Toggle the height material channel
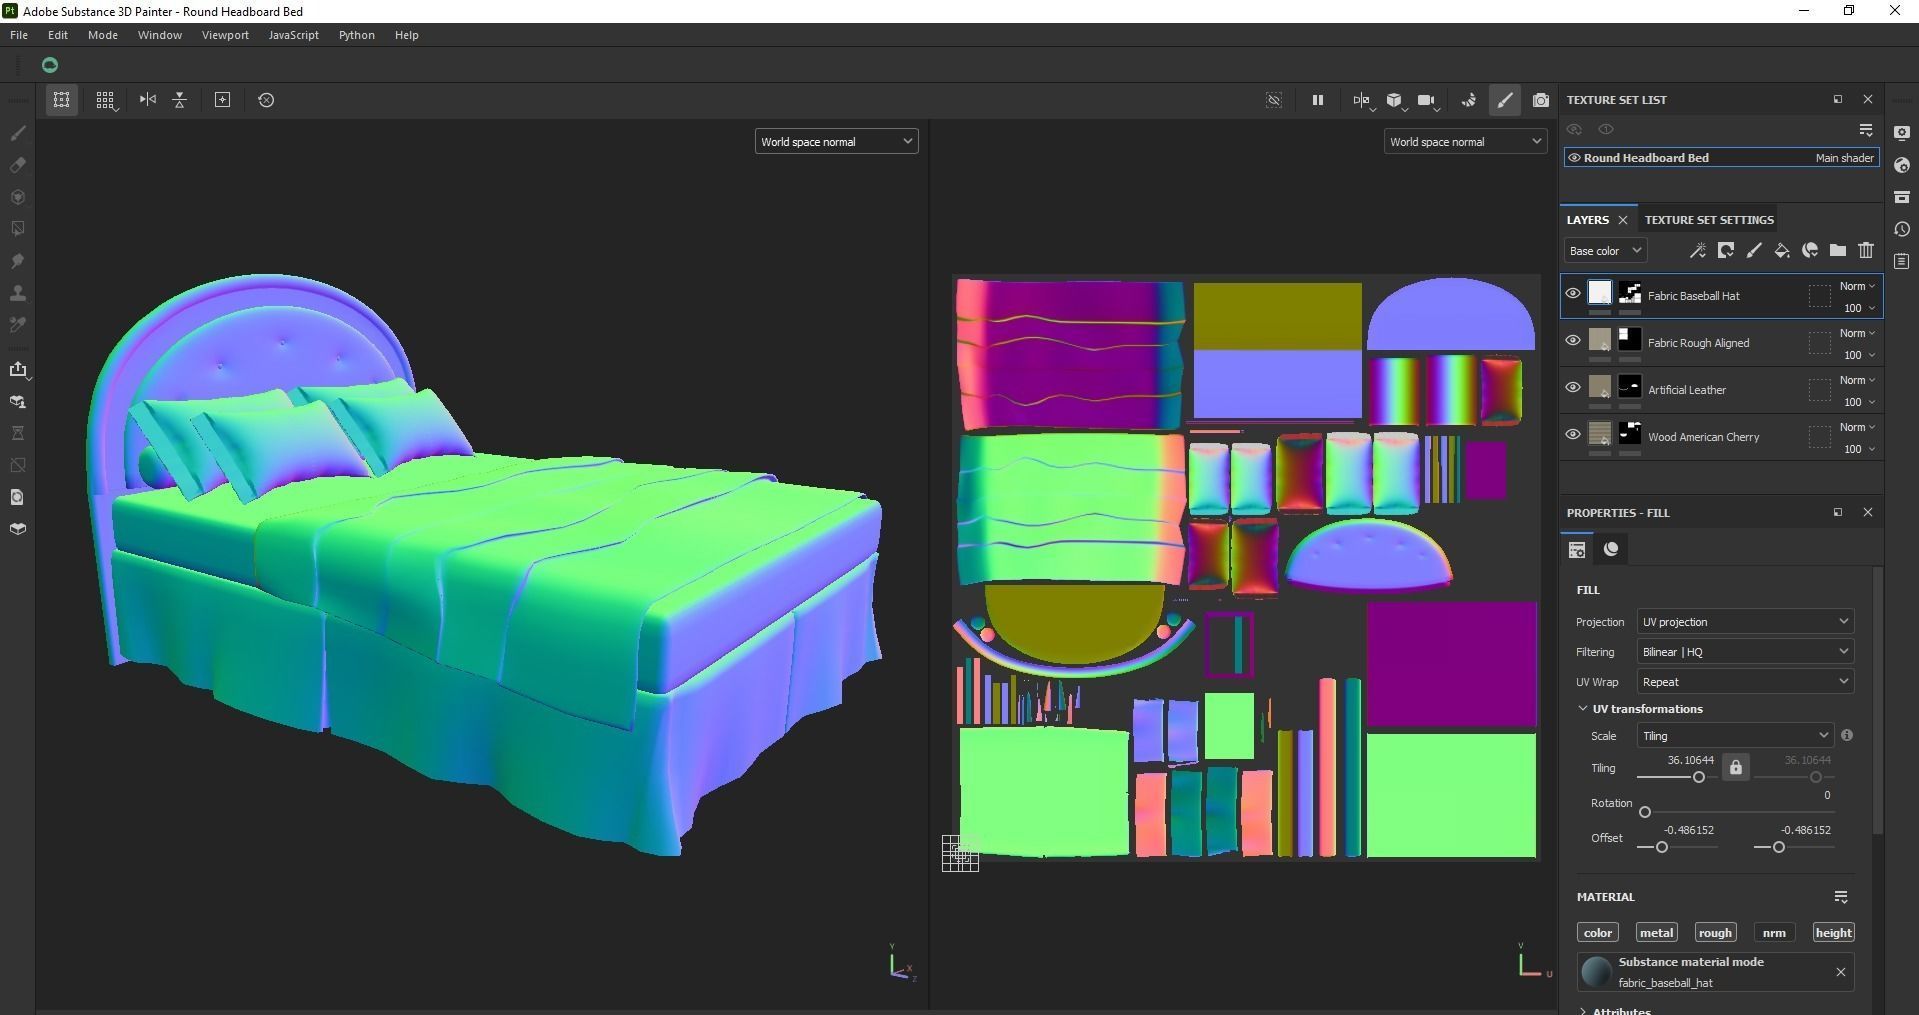This screenshot has height=1015, width=1919. (1833, 933)
